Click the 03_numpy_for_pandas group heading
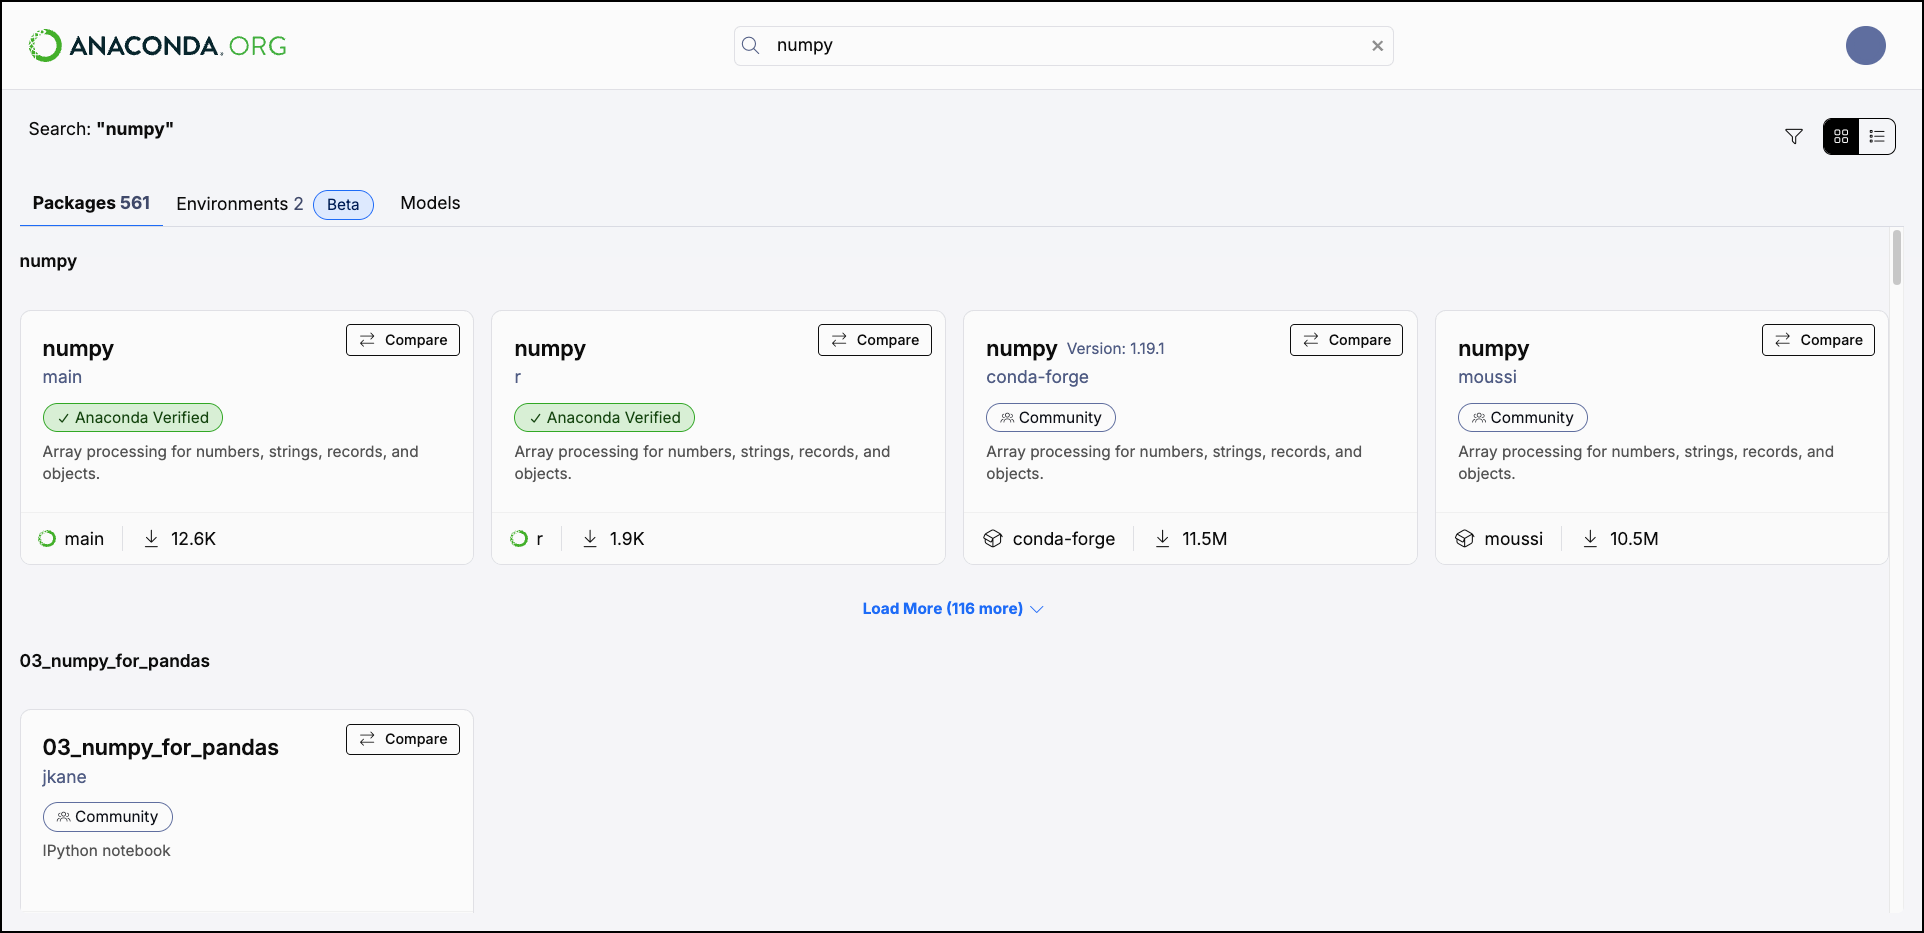1924x933 pixels. tap(115, 661)
